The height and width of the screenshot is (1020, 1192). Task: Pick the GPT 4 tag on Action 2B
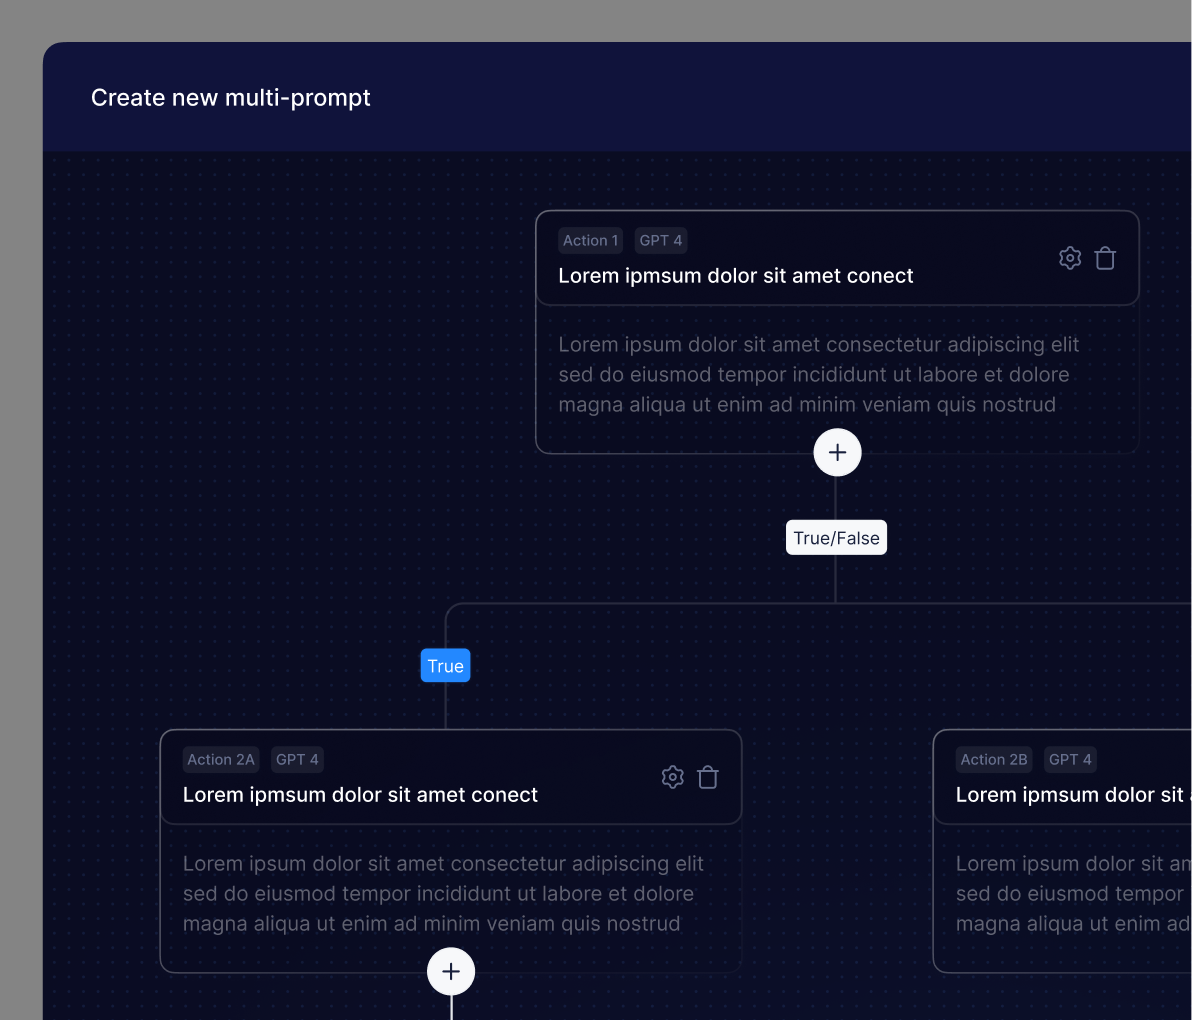point(1070,760)
